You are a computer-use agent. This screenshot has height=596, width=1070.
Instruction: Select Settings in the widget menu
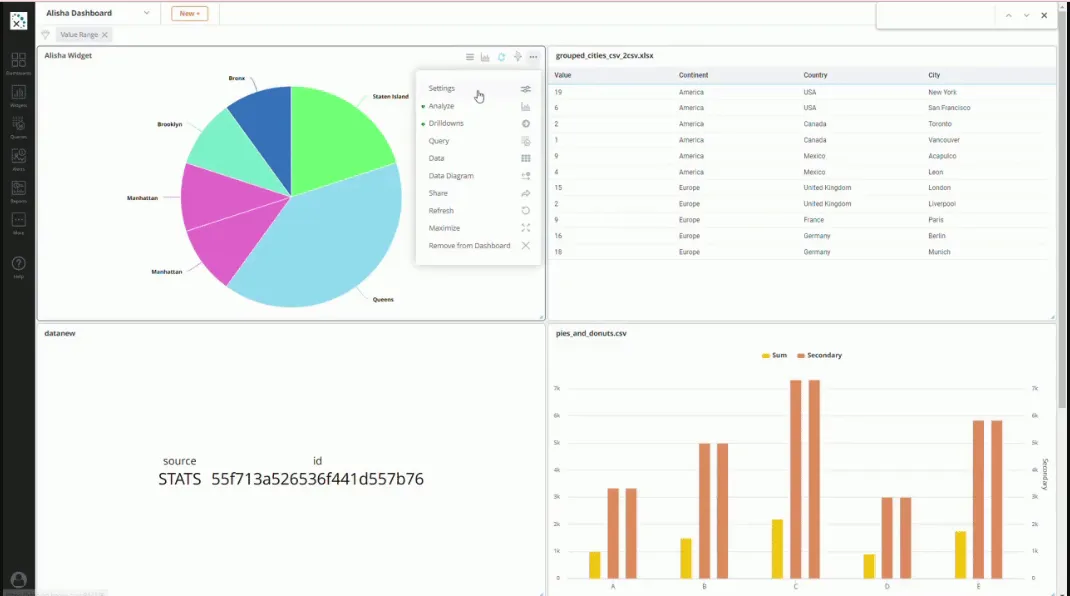click(x=442, y=89)
